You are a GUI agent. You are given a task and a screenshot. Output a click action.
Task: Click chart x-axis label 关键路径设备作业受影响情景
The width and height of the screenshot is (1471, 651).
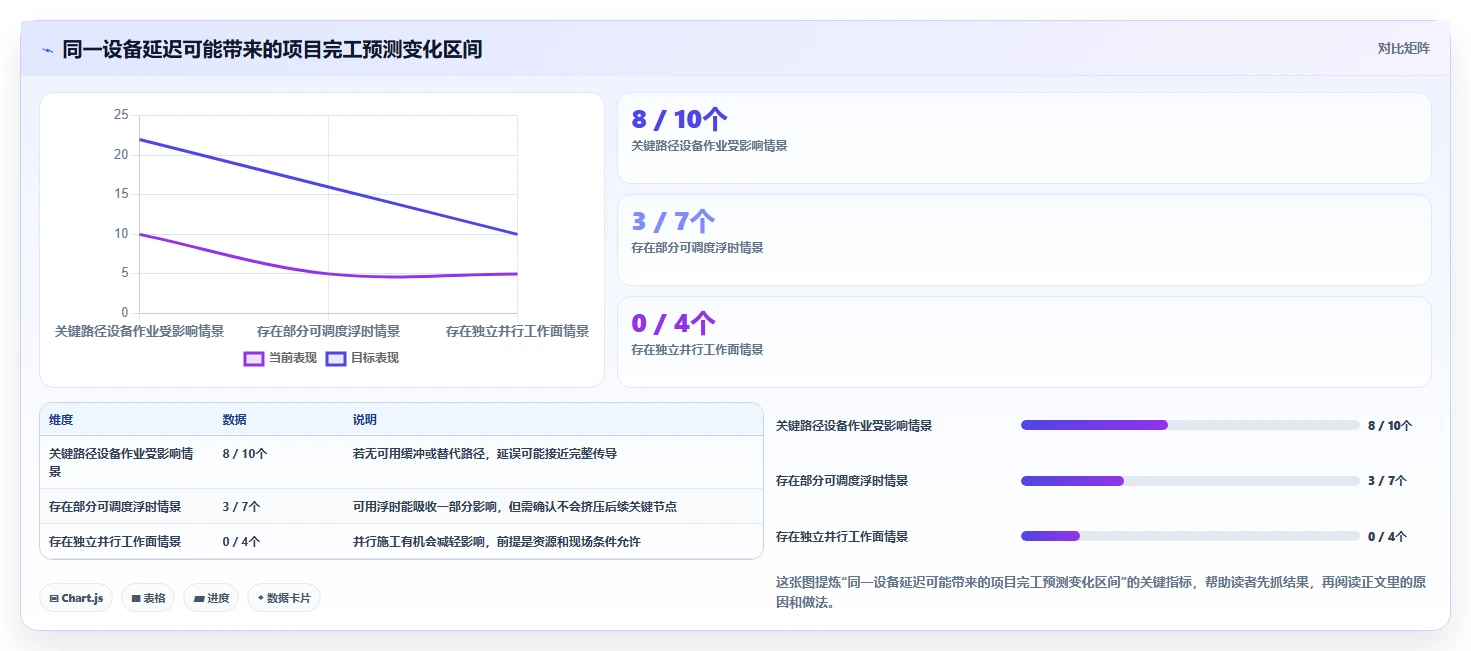139,331
